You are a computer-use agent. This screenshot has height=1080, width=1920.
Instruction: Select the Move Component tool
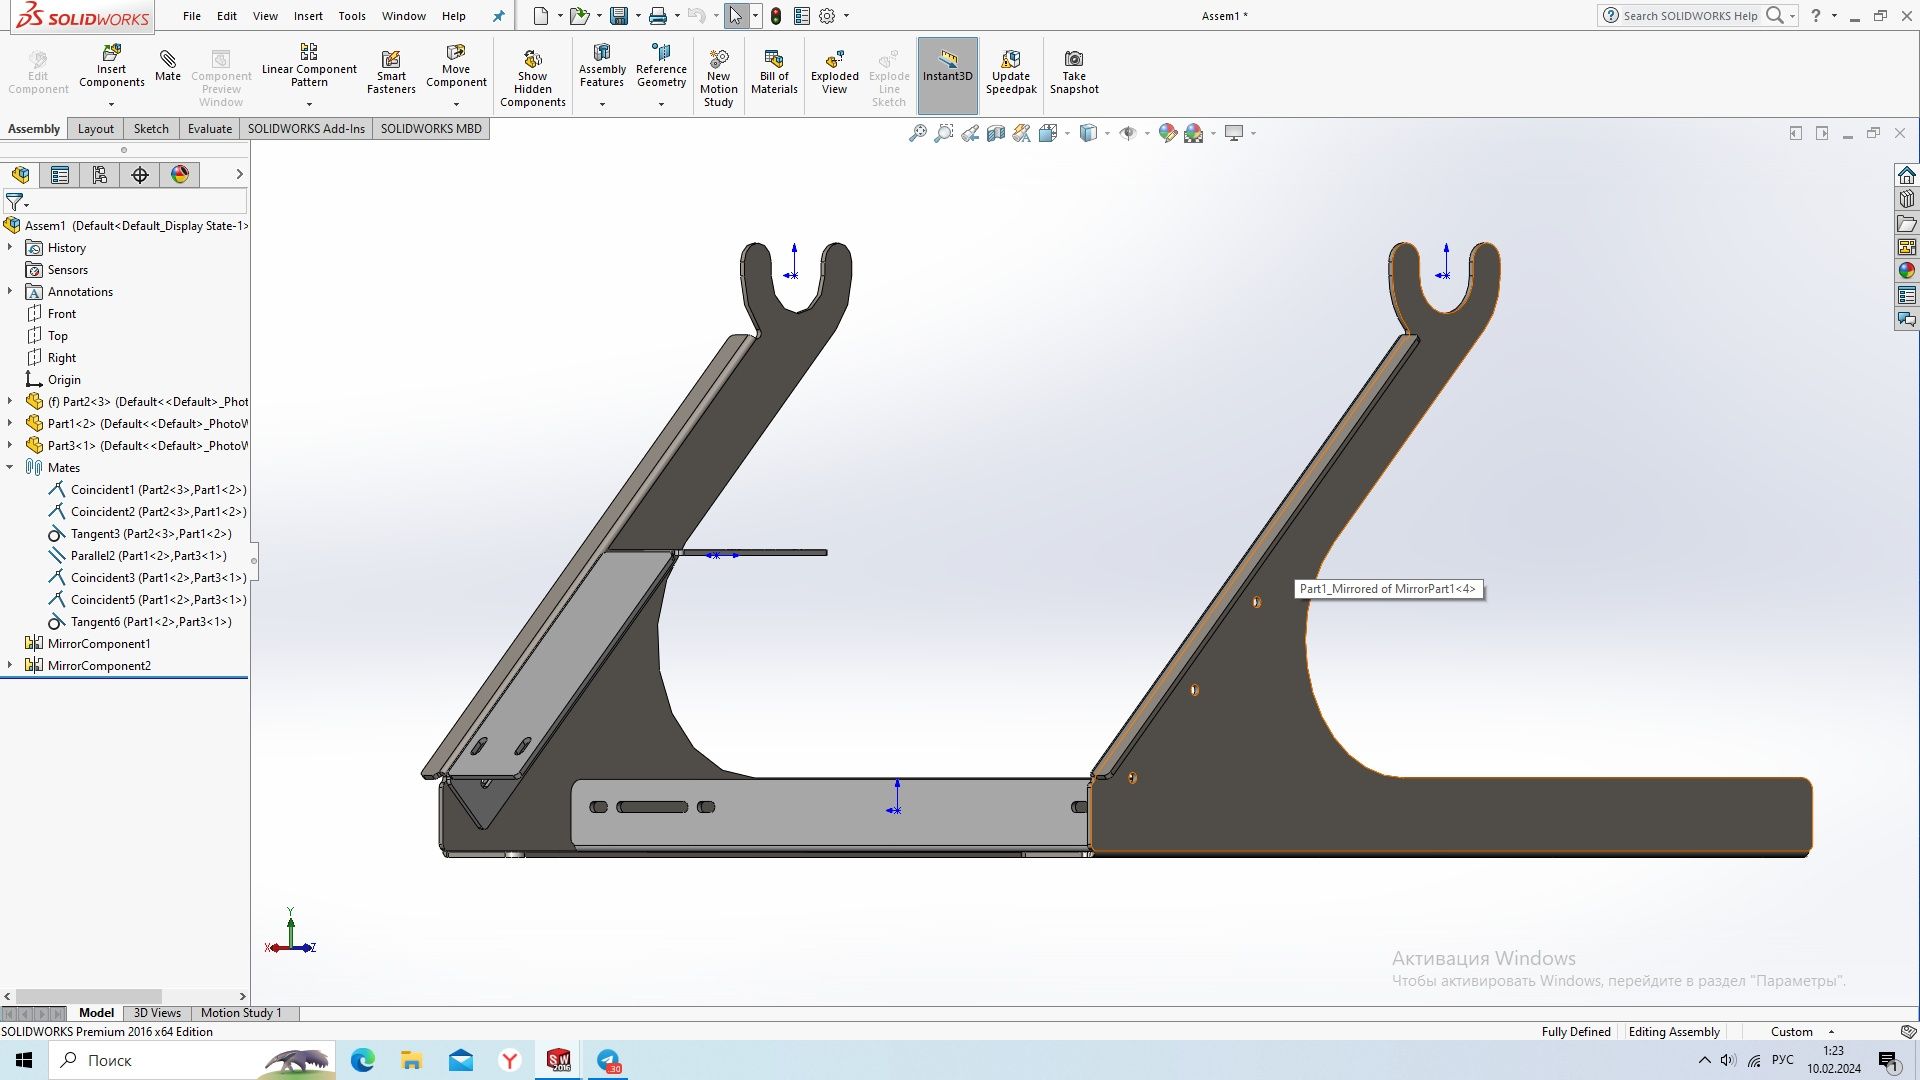(x=455, y=75)
